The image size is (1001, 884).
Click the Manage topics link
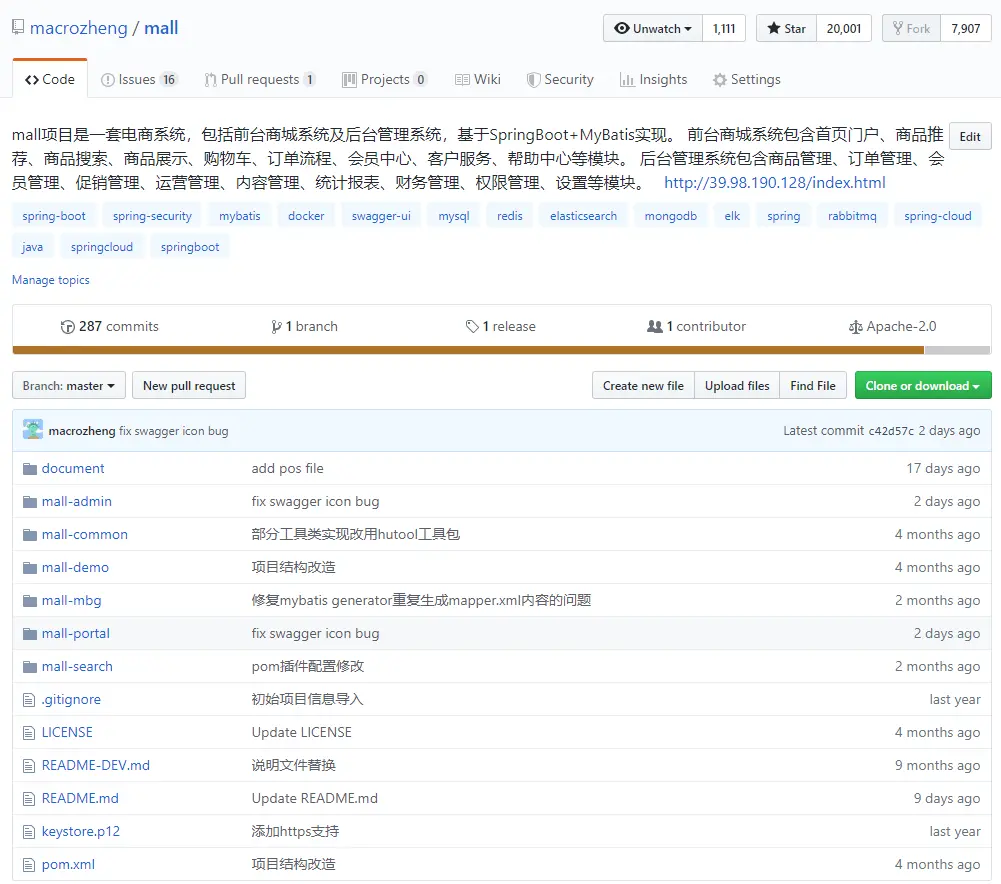[x=50, y=280]
